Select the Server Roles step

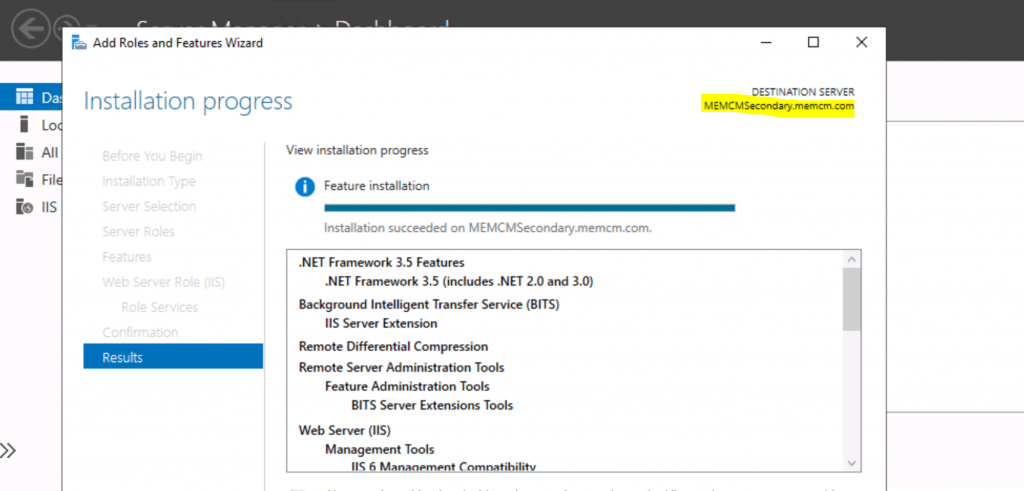point(138,232)
